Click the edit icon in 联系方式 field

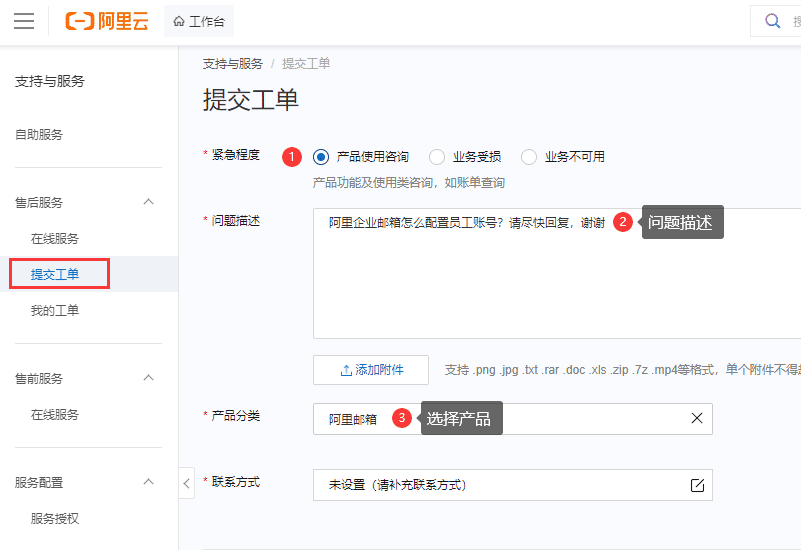(697, 485)
